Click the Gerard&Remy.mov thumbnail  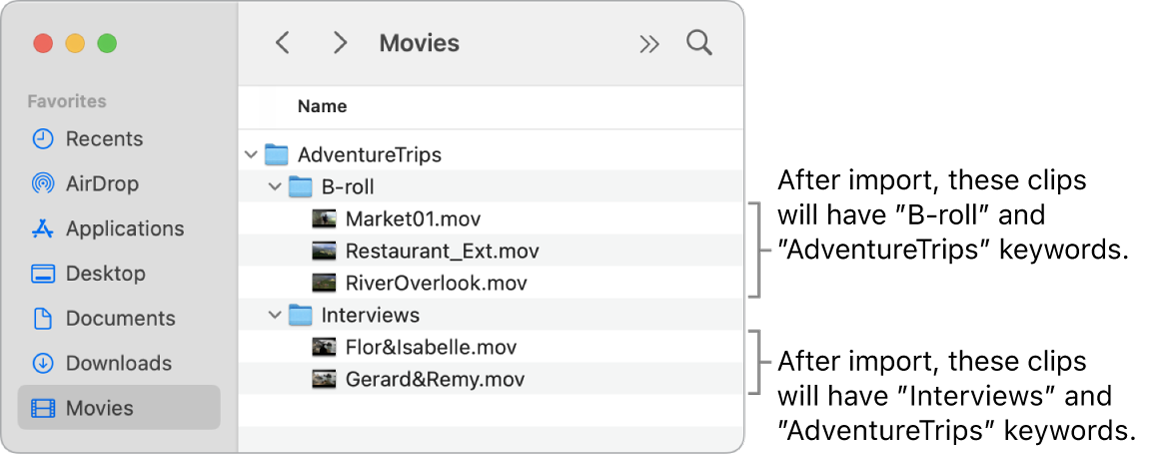[x=324, y=379]
